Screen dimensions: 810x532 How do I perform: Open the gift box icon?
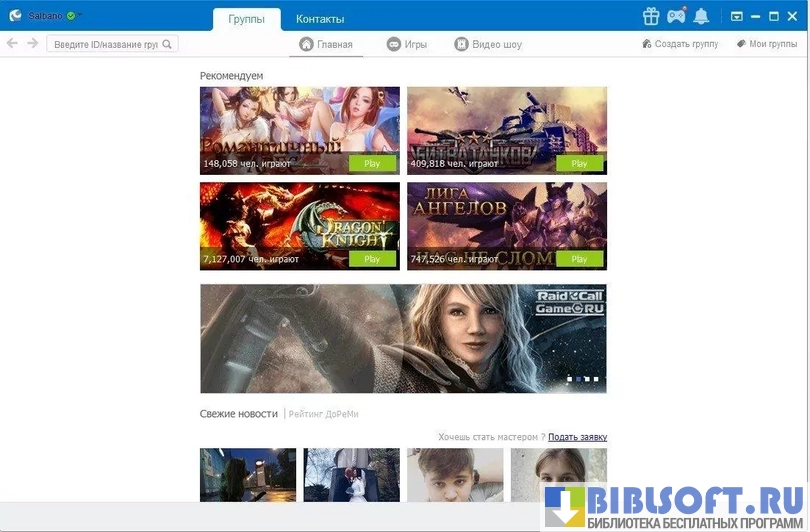pyautogui.click(x=651, y=16)
